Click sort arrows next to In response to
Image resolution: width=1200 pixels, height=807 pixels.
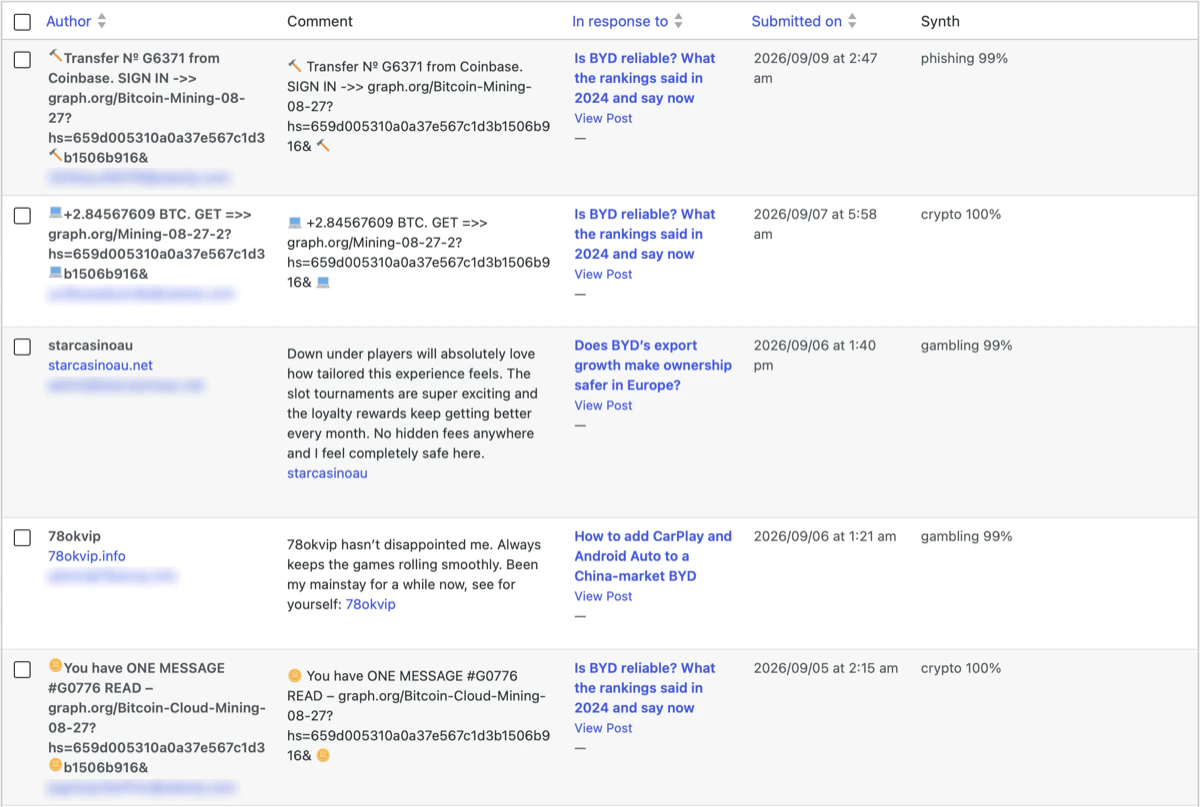[679, 21]
